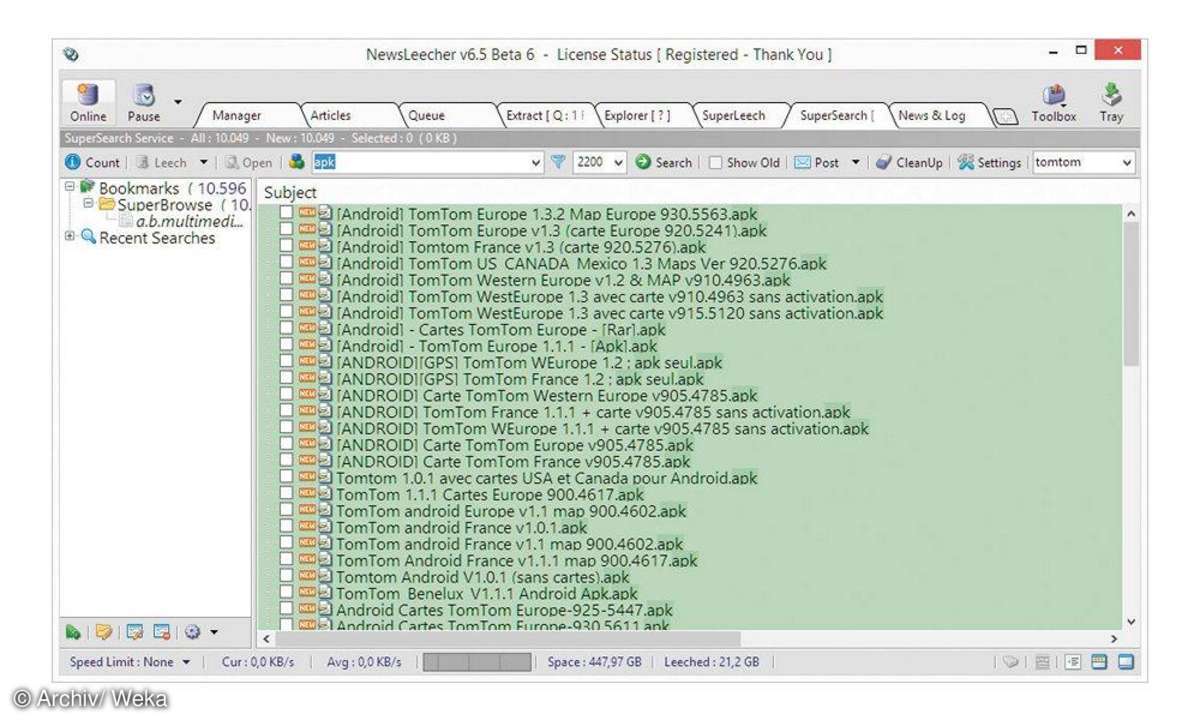The image size is (1200, 720).
Task: Click the scroll-down arrow of results list
Action: 1131,622
